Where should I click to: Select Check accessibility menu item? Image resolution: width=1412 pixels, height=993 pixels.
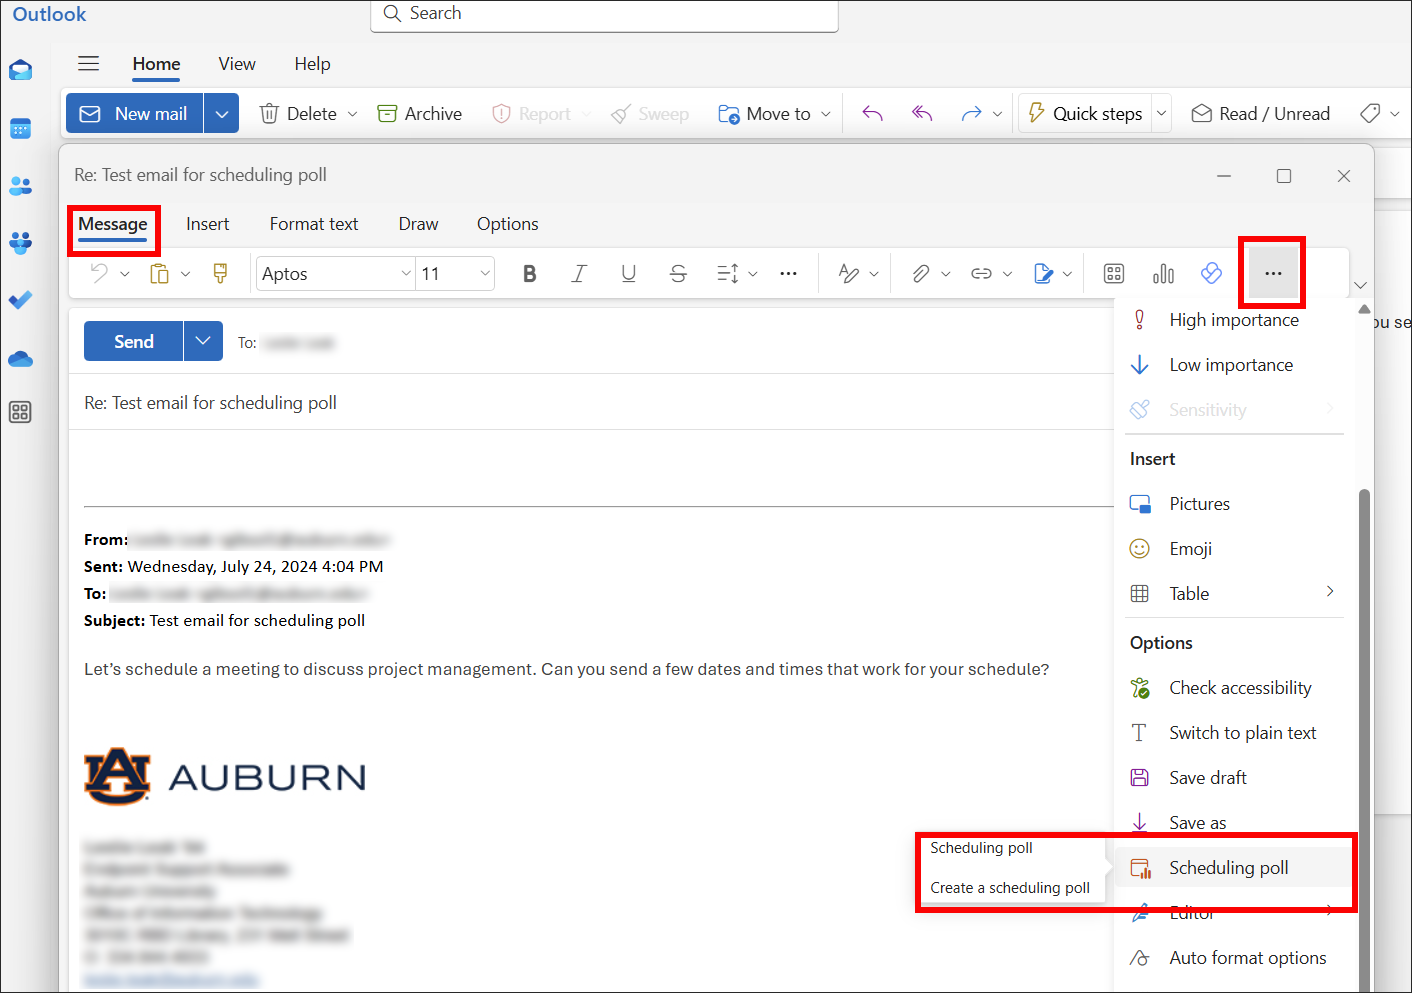coord(1235,688)
